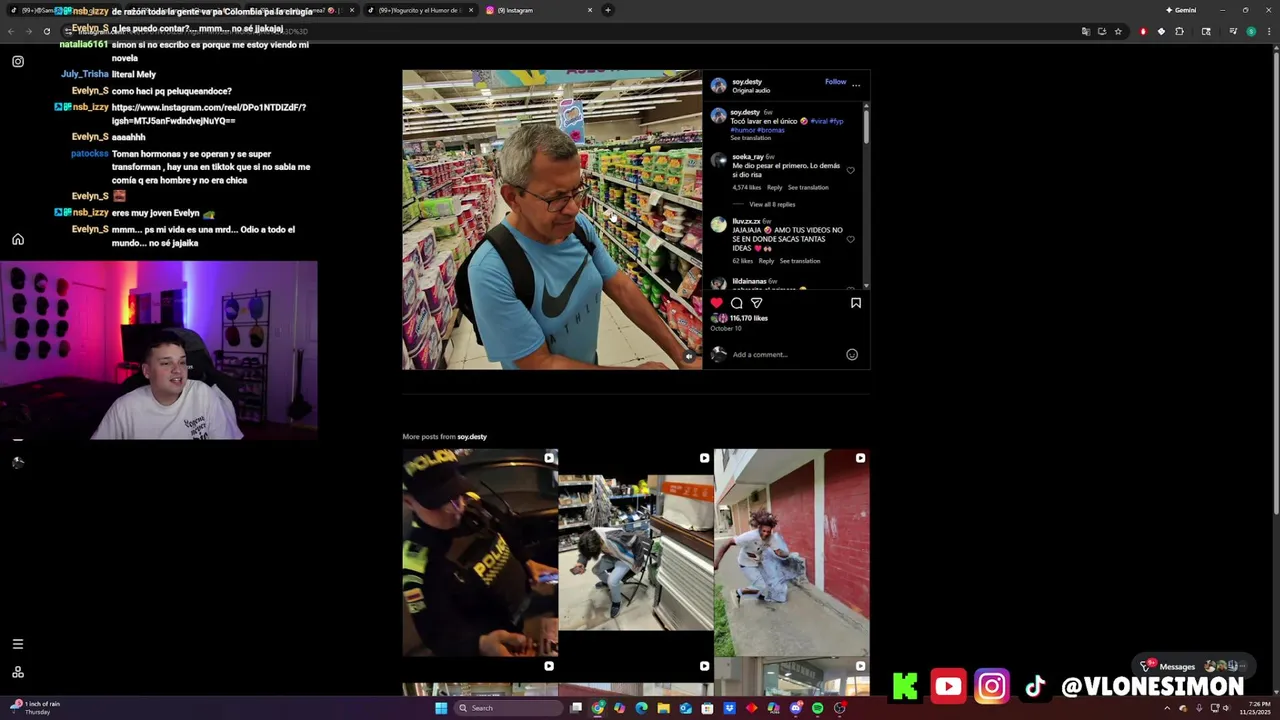Open Spotify from taskbar
Screen dimensions: 1280x720
[818, 708]
